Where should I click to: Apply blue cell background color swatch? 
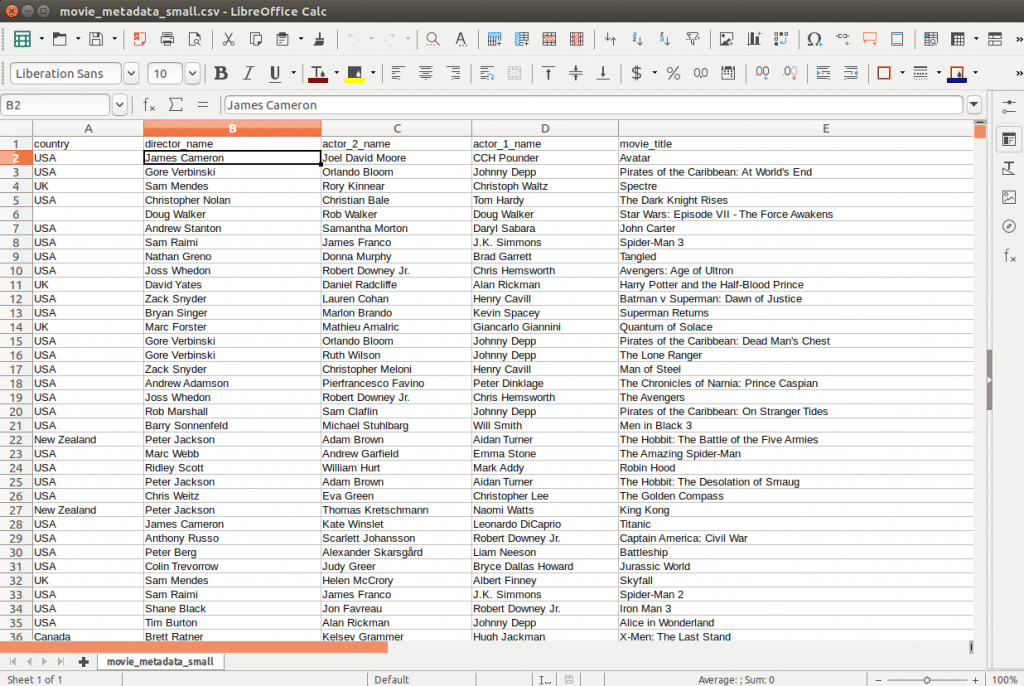point(957,74)
